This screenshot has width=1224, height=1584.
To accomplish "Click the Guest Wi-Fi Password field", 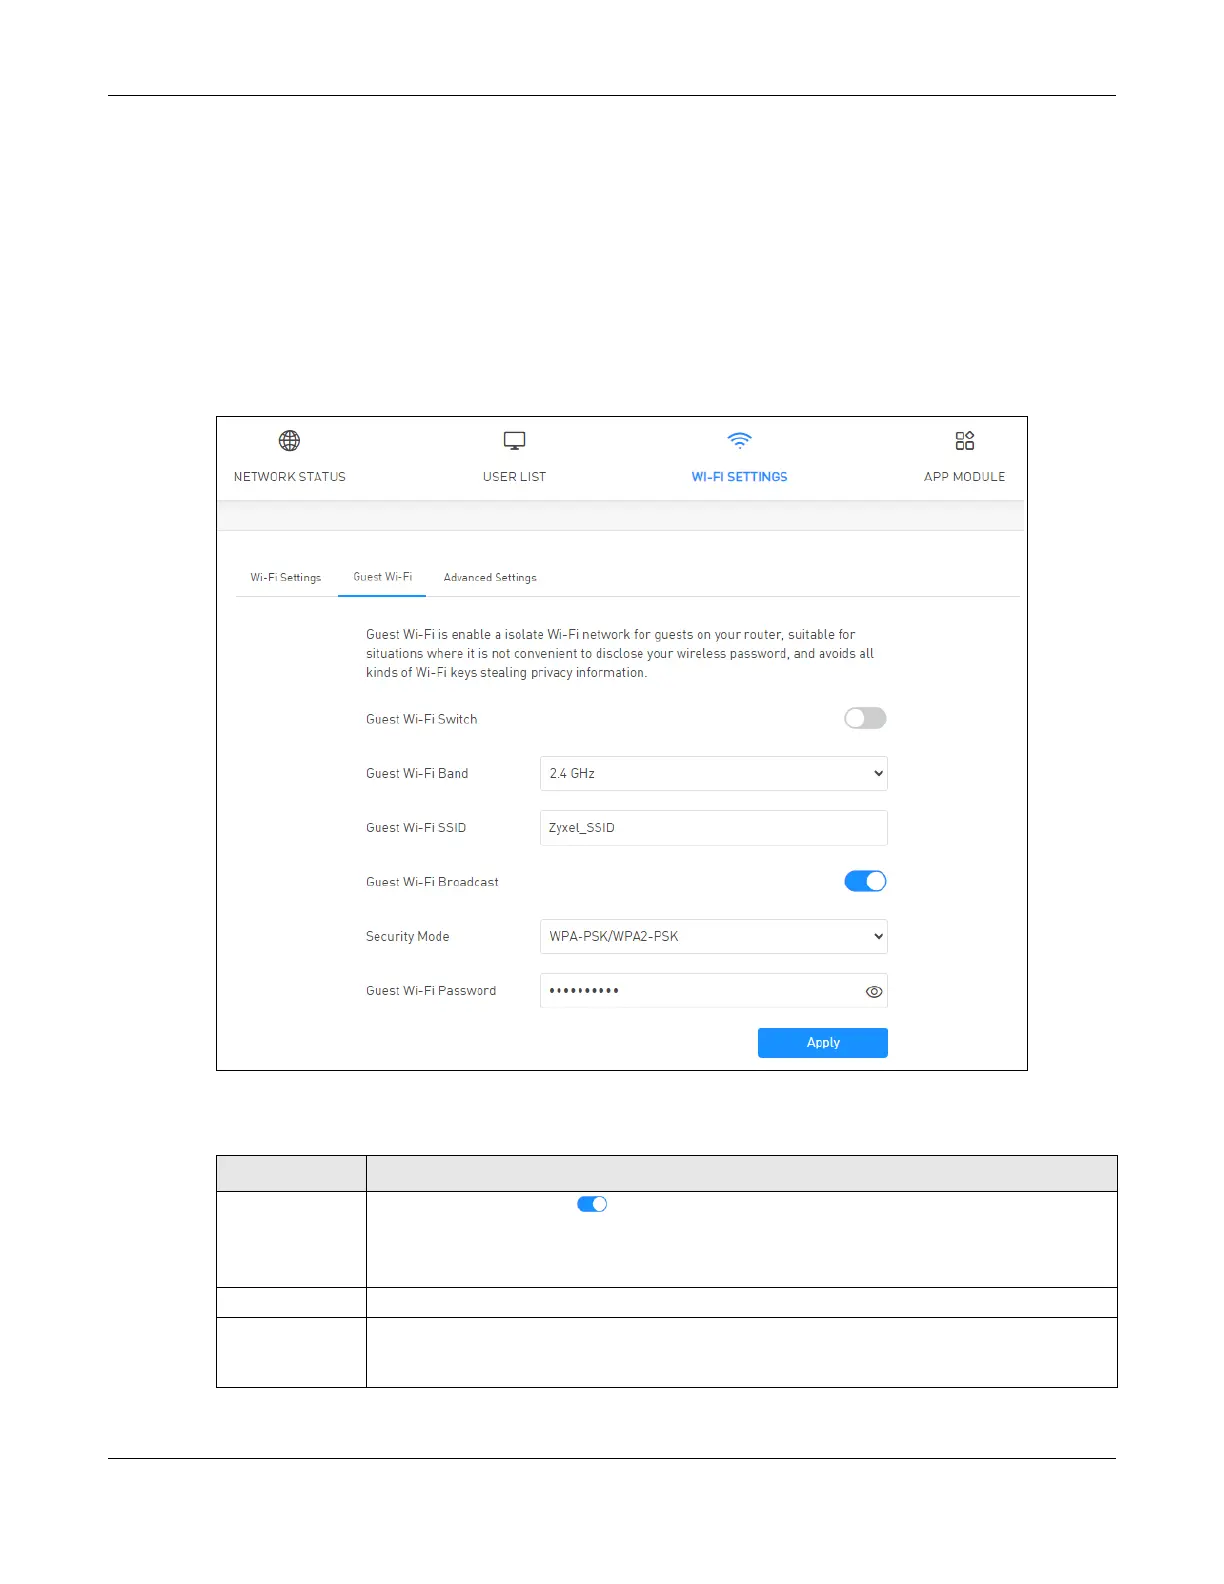I will (713, 991).
